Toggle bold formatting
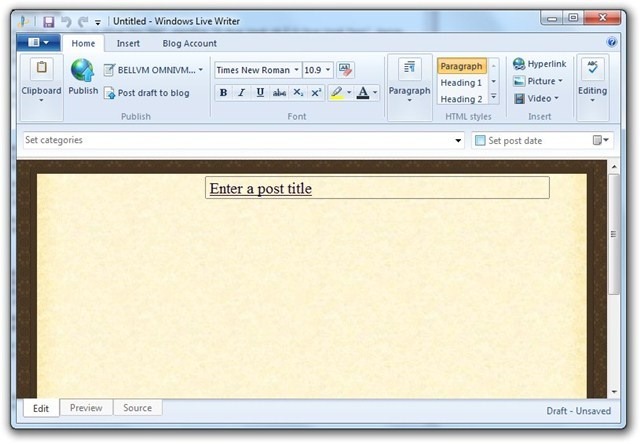 pos(223,93)
